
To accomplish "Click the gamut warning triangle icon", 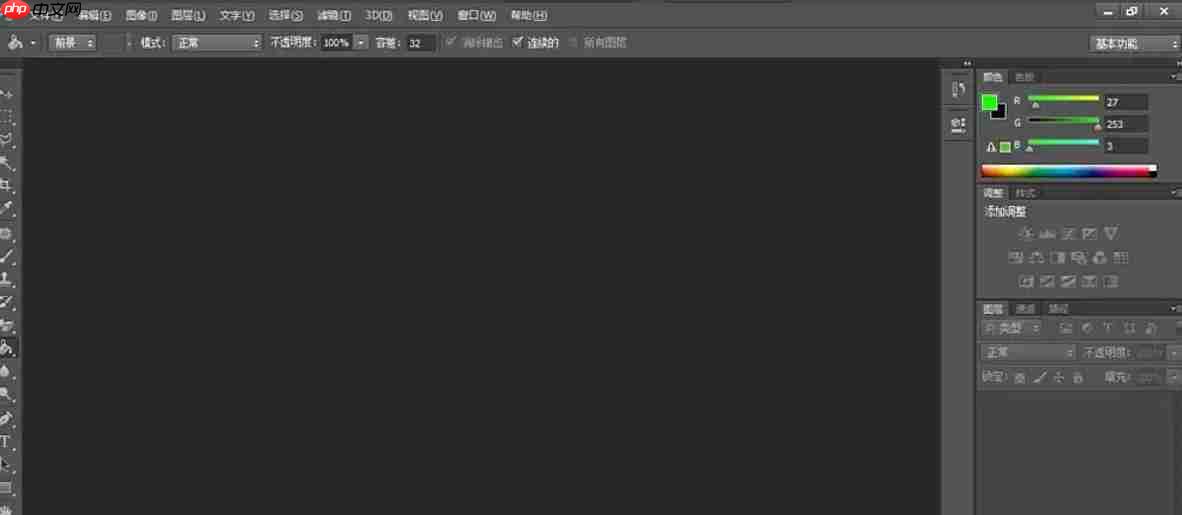I will 991,147.
